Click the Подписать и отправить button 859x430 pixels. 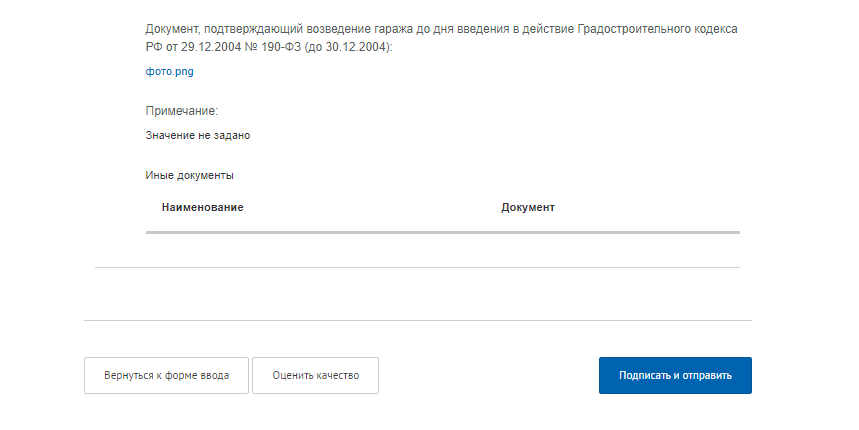675,376
